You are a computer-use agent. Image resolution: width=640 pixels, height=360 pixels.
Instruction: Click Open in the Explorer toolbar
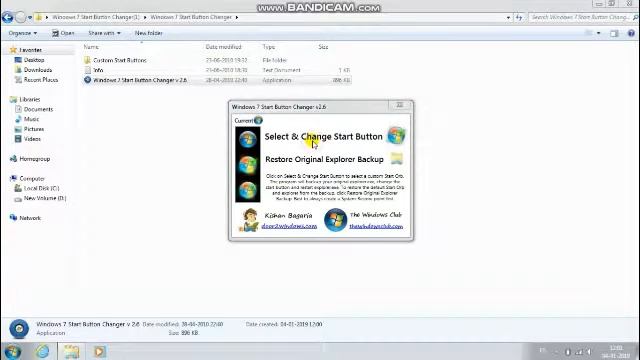point(63,33)
